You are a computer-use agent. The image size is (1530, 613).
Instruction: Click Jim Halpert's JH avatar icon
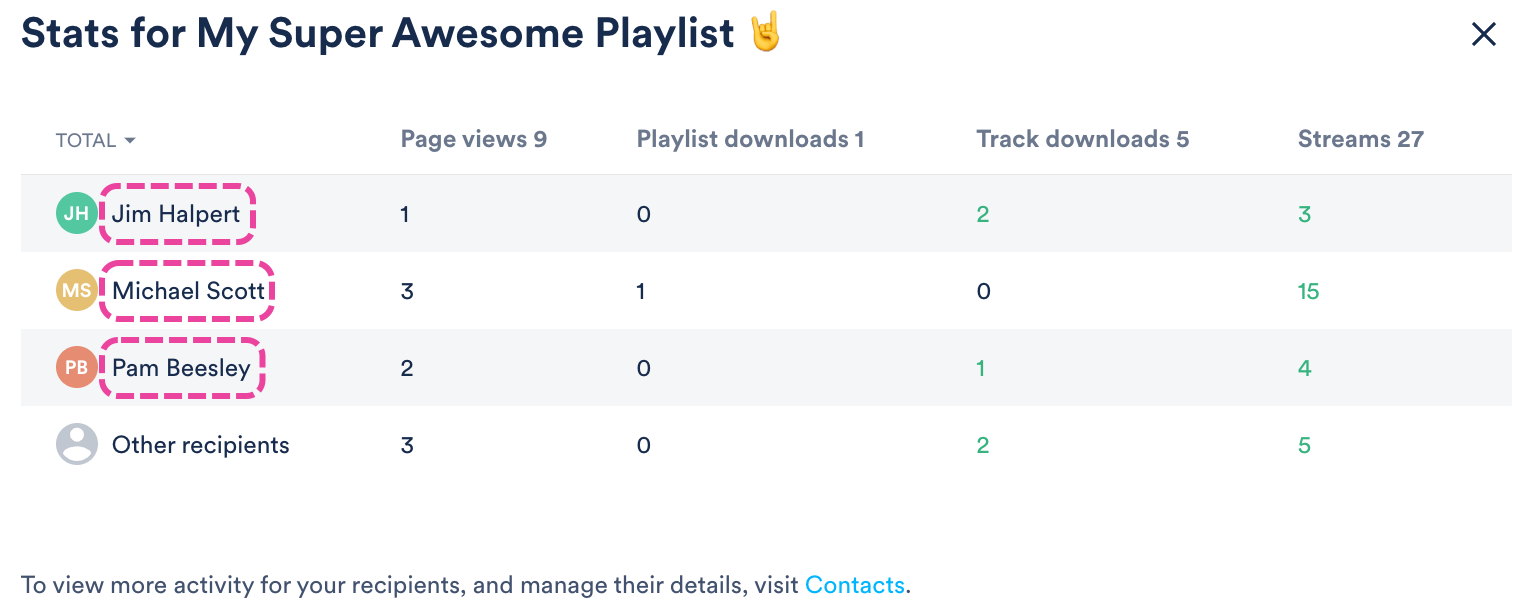click(x=76, y=213)
